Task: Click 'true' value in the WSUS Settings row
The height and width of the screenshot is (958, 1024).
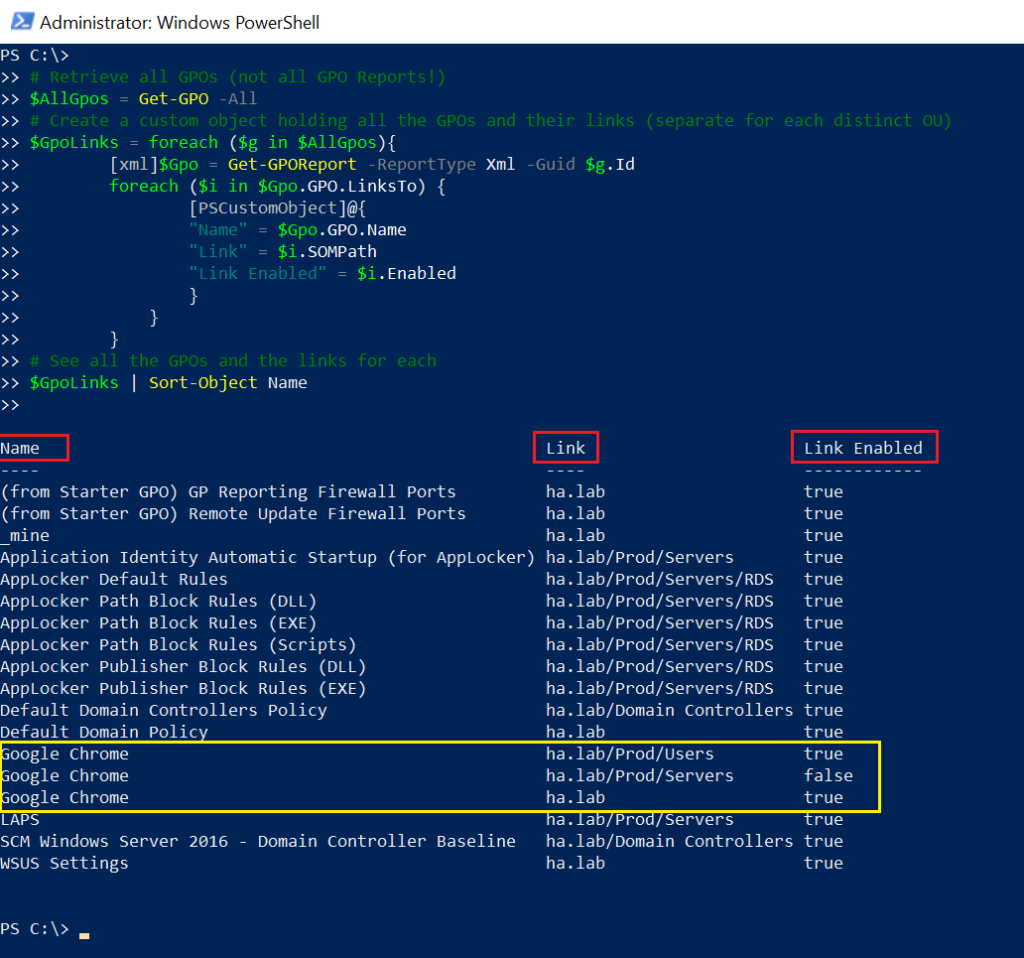Action: pyautogui.click(x=824, y=863)
